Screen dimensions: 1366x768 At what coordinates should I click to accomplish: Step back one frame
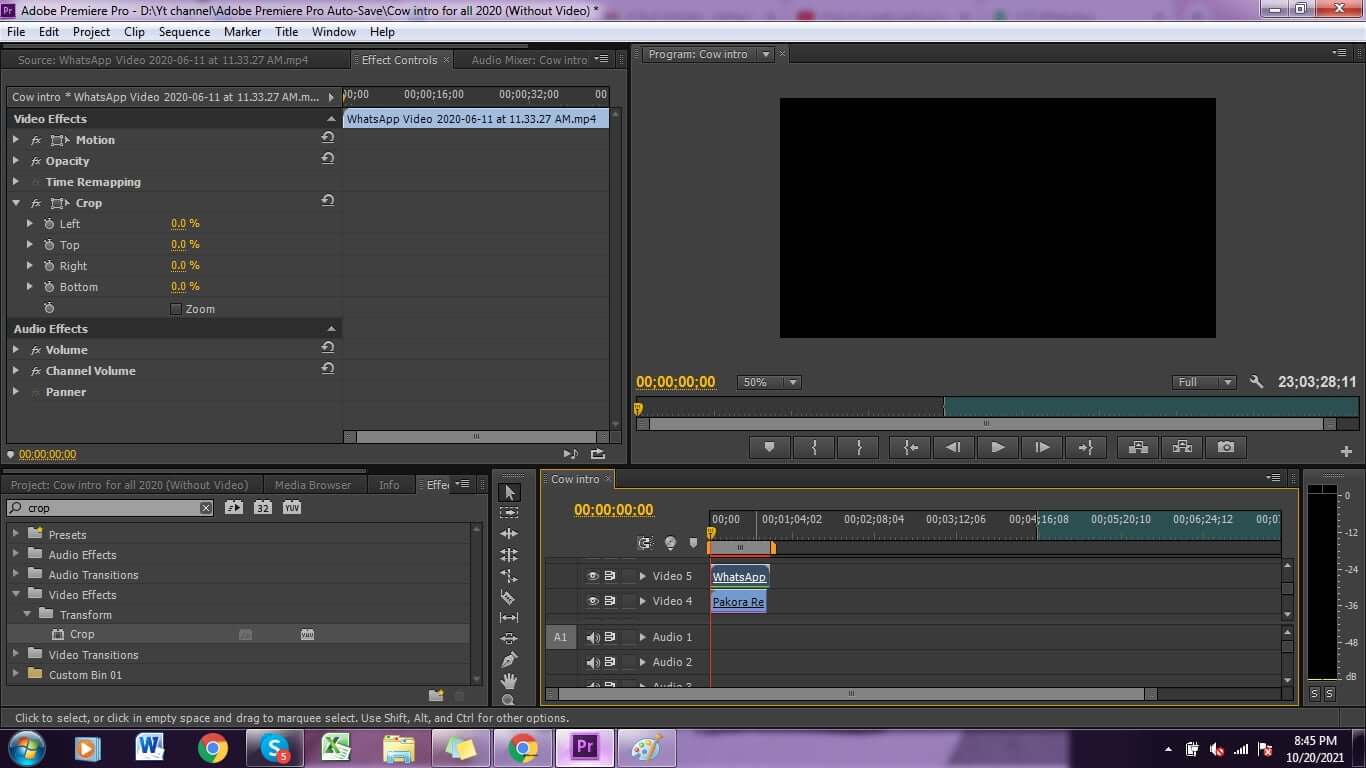pyautogui.click(x=954, y=447)
